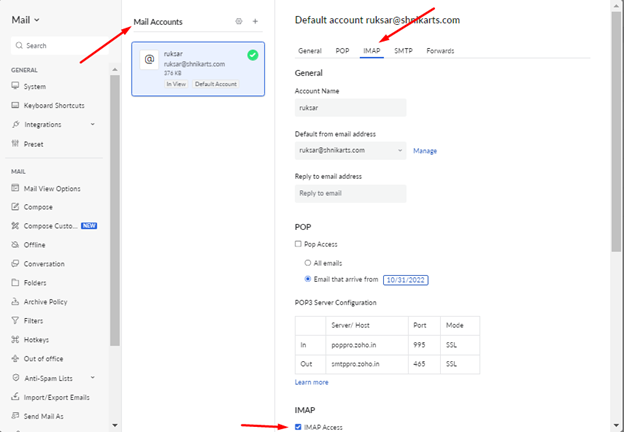
Task: Click the NEW badge beside Compose Customization
Action: coord(89,226)
